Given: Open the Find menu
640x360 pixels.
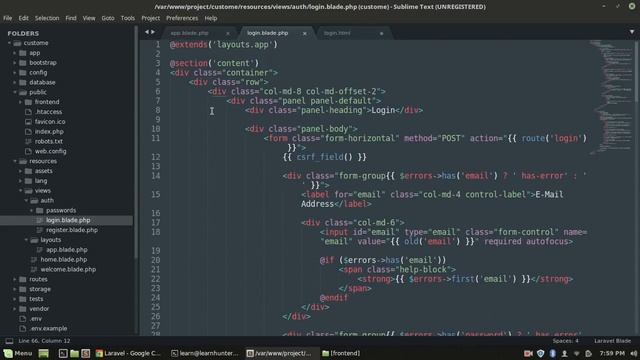Looking at the screenshot, I should coord(71,18).
